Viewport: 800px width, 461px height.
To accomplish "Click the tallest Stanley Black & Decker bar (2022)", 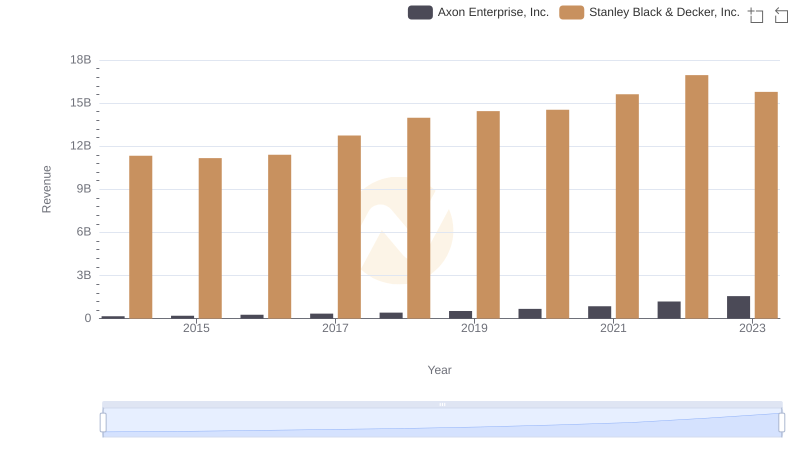I will tap(696, 197).
